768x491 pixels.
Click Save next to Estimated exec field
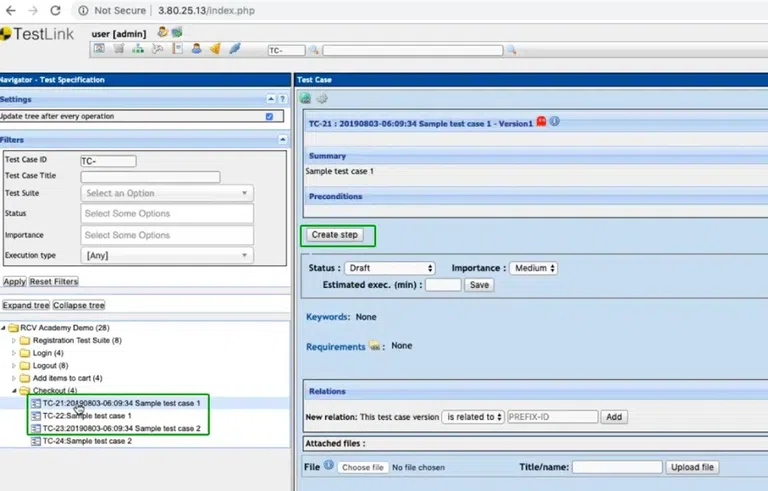click(x=479, y=285)
